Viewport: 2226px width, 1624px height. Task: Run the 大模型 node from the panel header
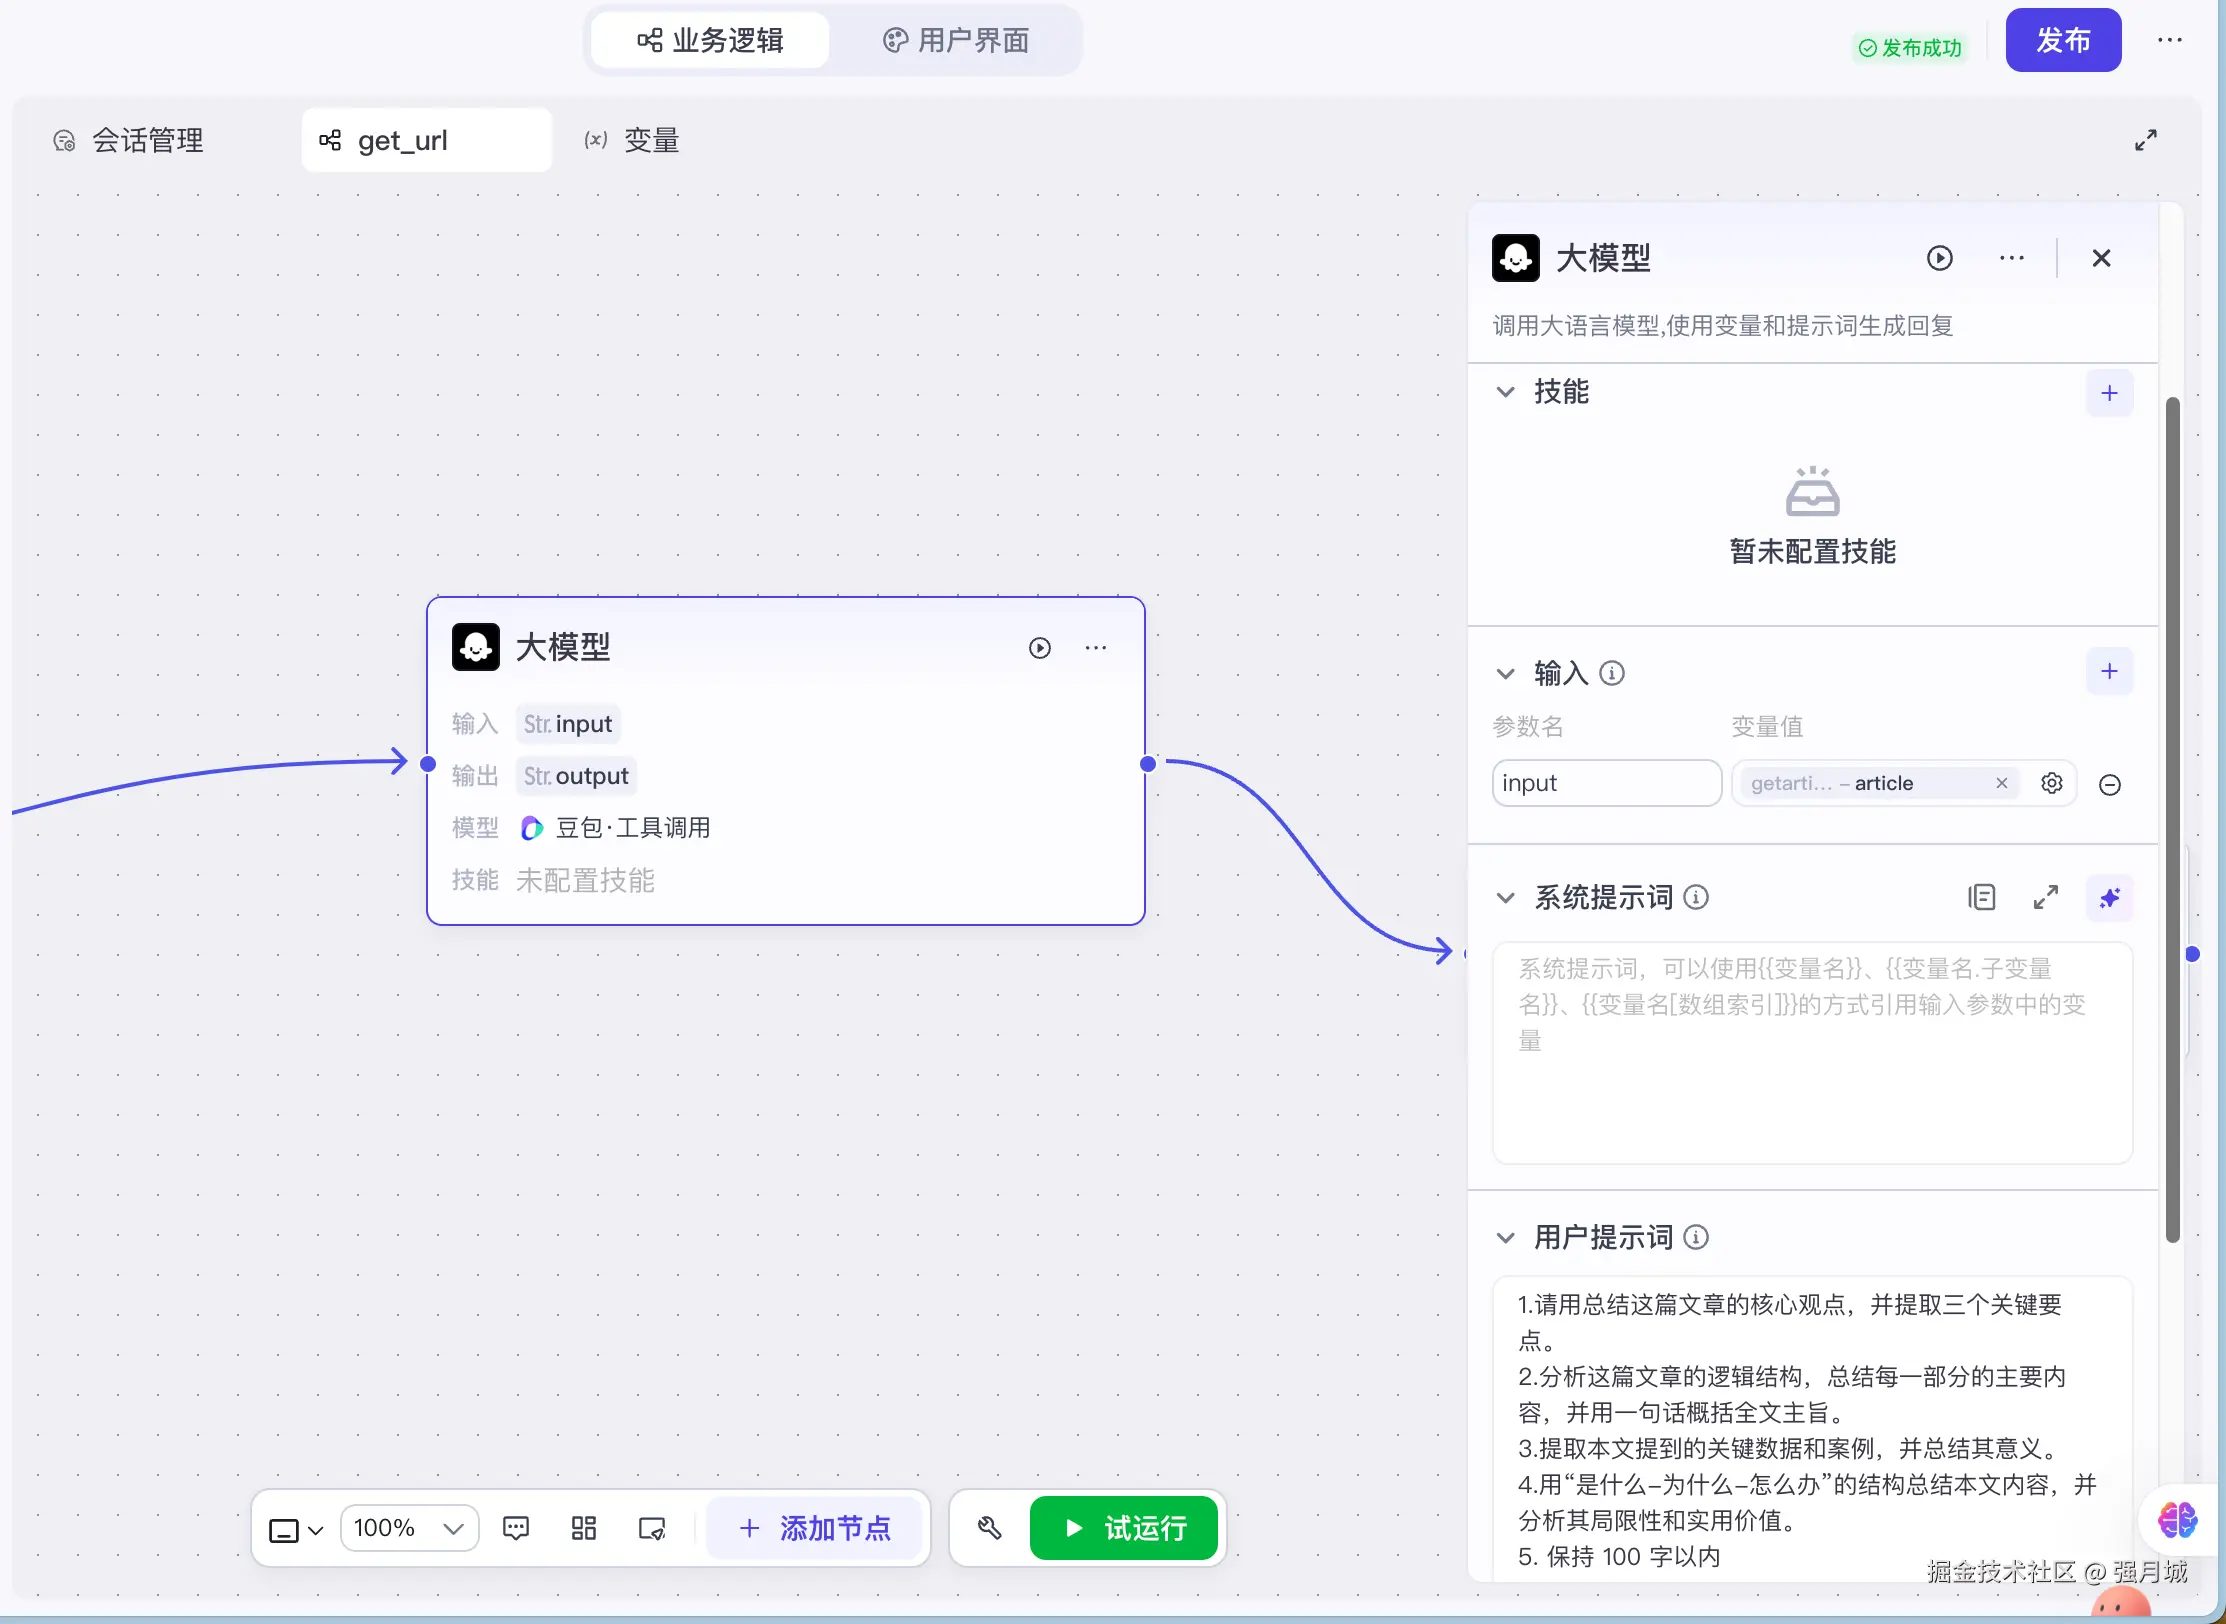click(x=1939, y=258)
